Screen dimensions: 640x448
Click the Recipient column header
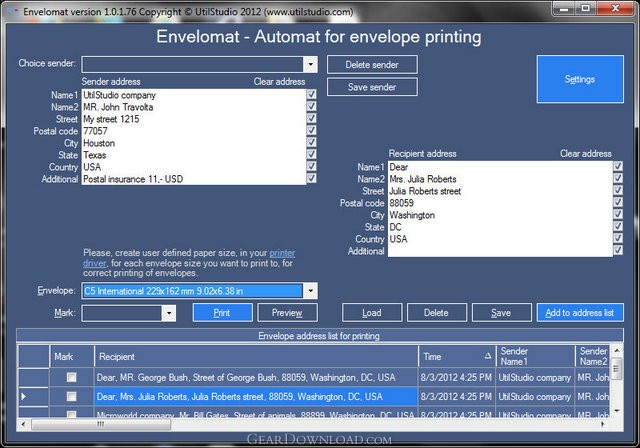[x=256, y=357]
